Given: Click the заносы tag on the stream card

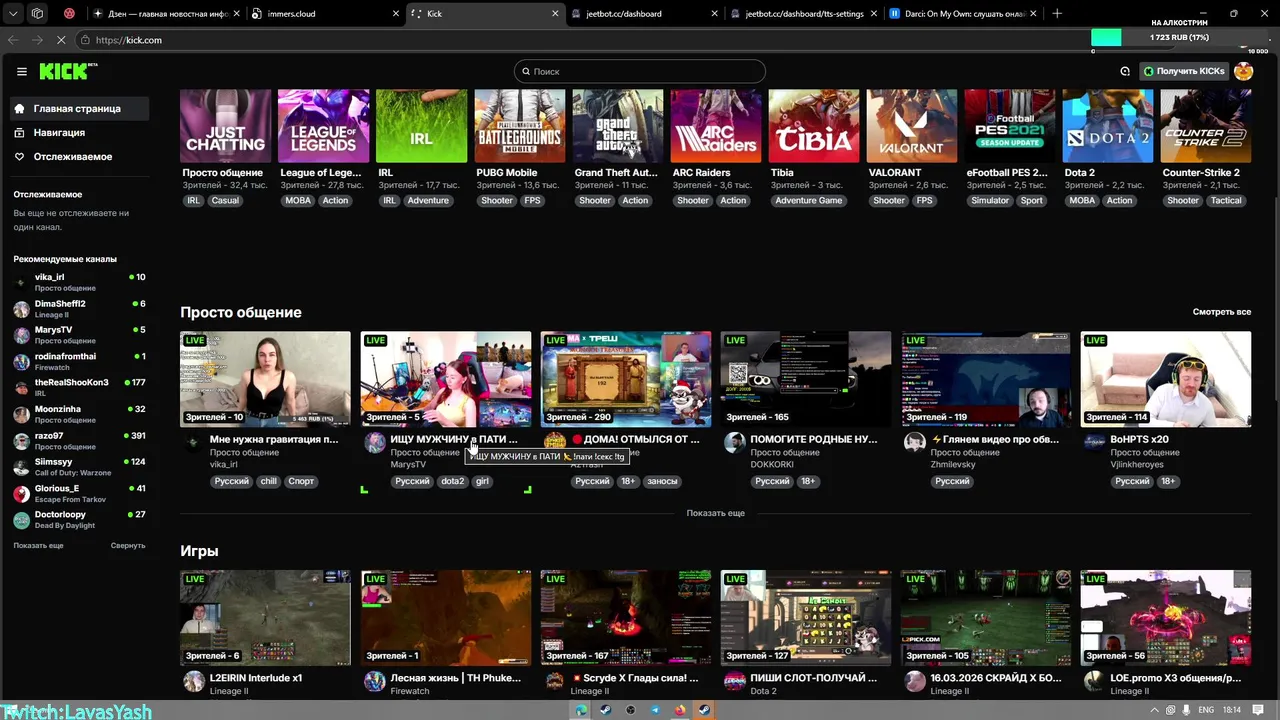Looking at the screenshot, I should point(662,481).
